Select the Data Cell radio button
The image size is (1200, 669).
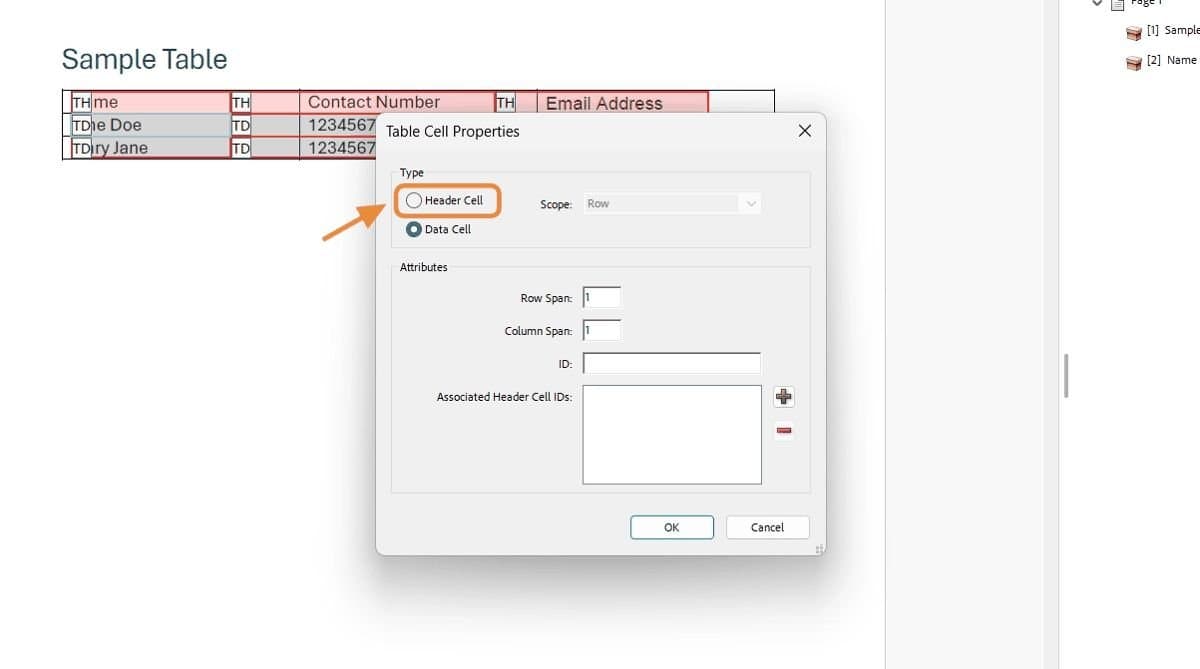pyautogui.click(x=414, y=229)
